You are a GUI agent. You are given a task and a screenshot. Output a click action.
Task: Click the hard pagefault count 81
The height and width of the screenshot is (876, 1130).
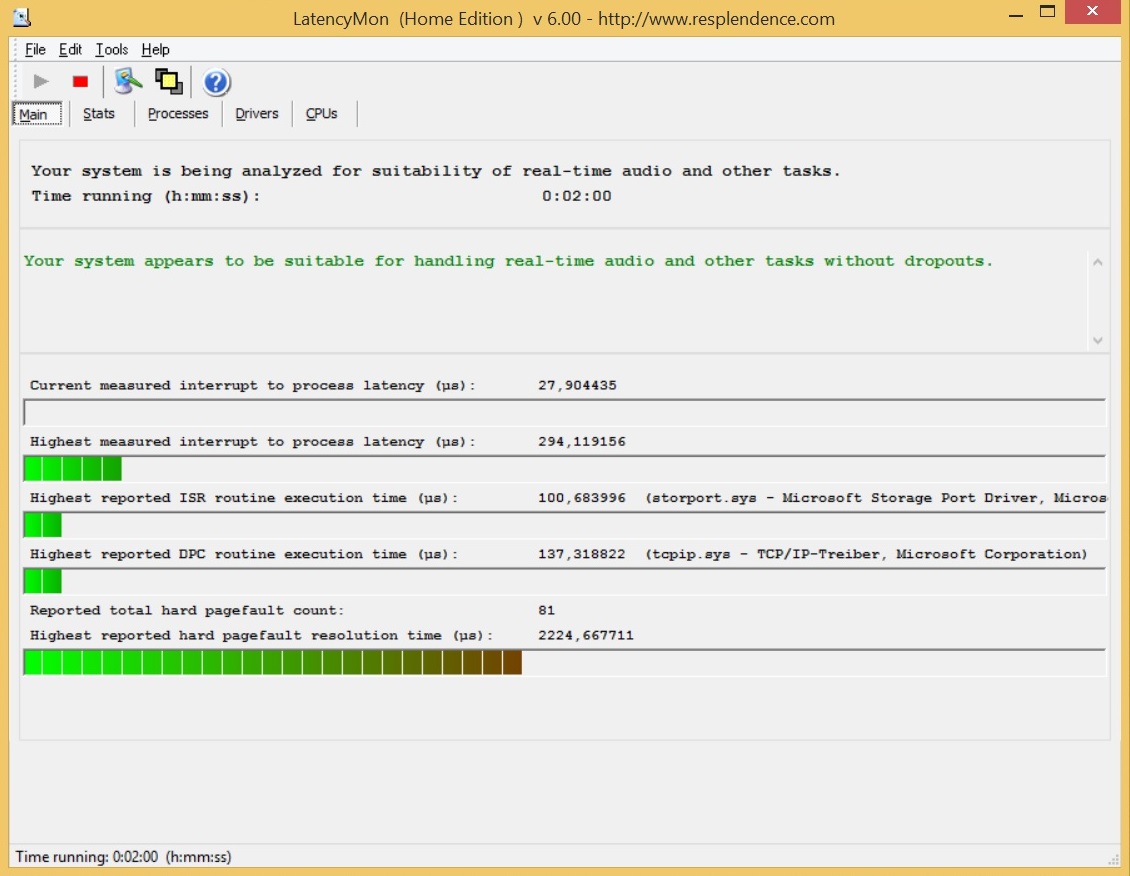pos(546,610)
